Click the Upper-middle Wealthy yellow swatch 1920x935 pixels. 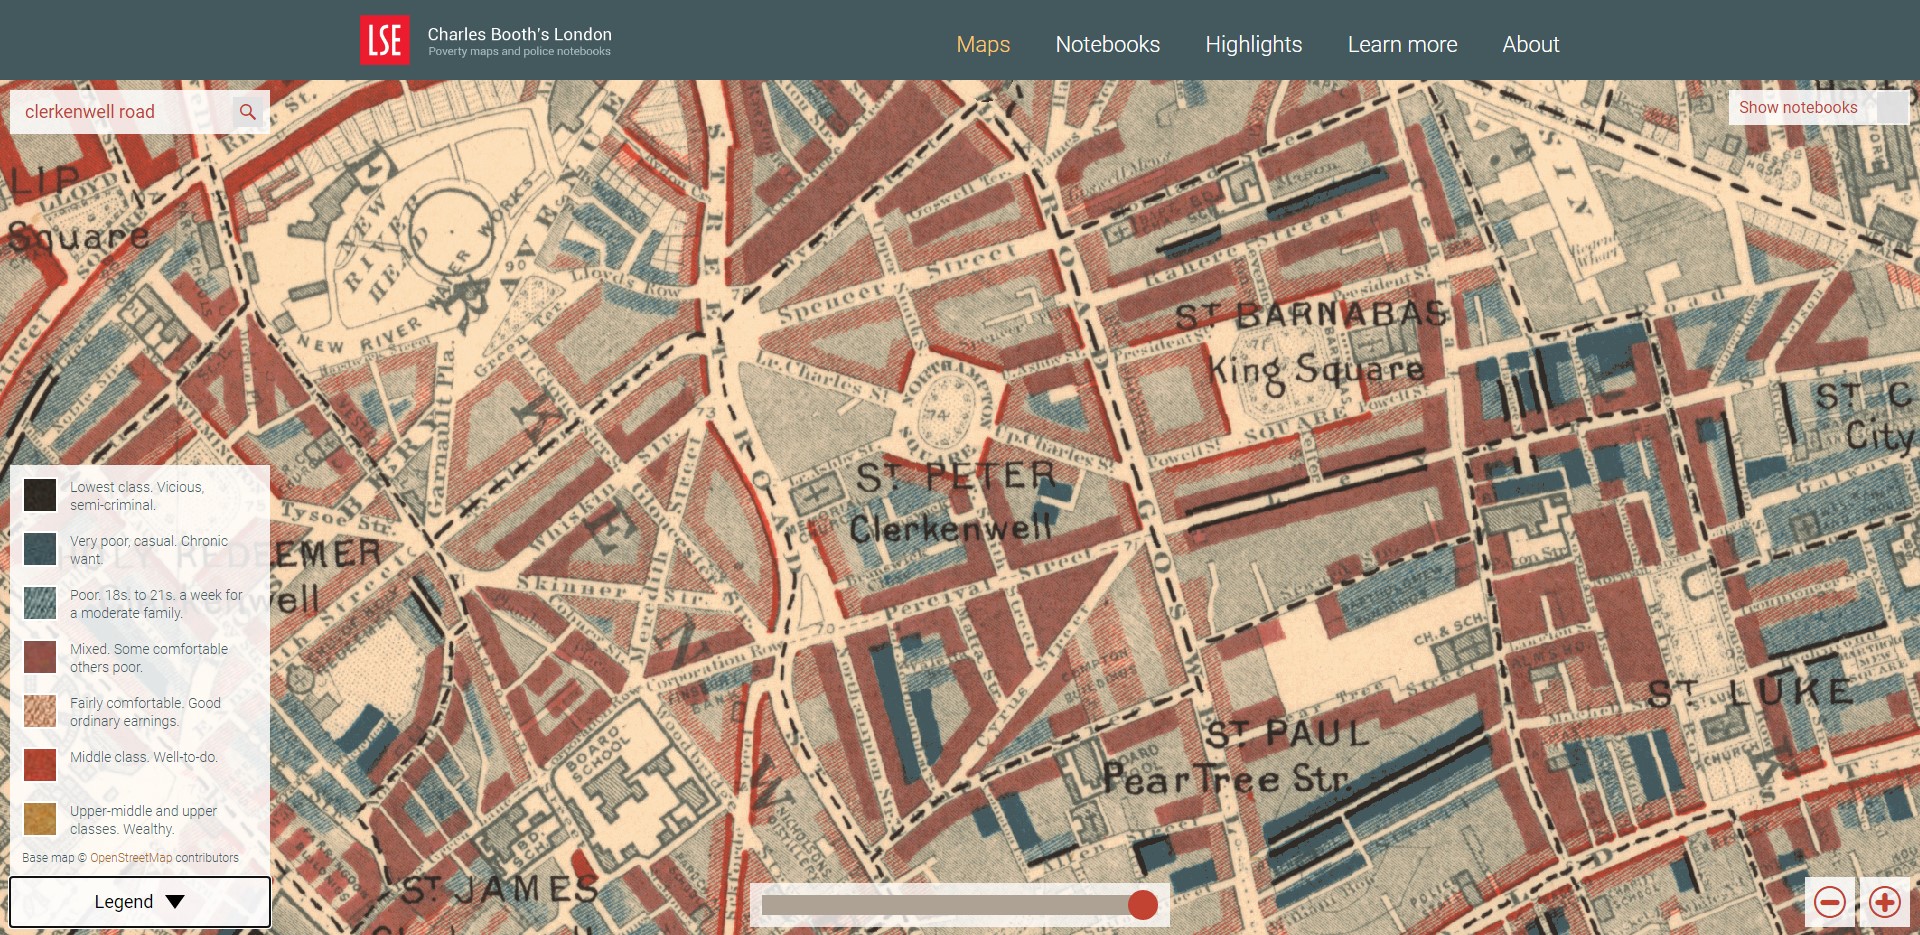(40, 819)
